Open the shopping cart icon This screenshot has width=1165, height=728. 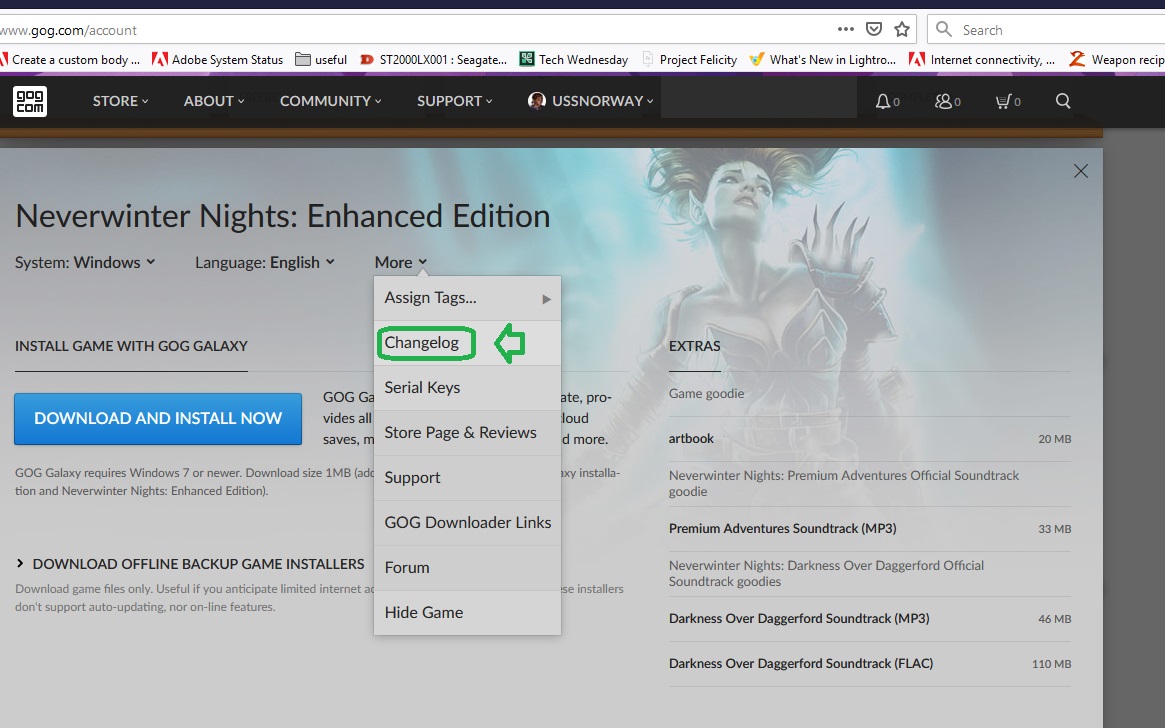click(x=1003, y=101)
